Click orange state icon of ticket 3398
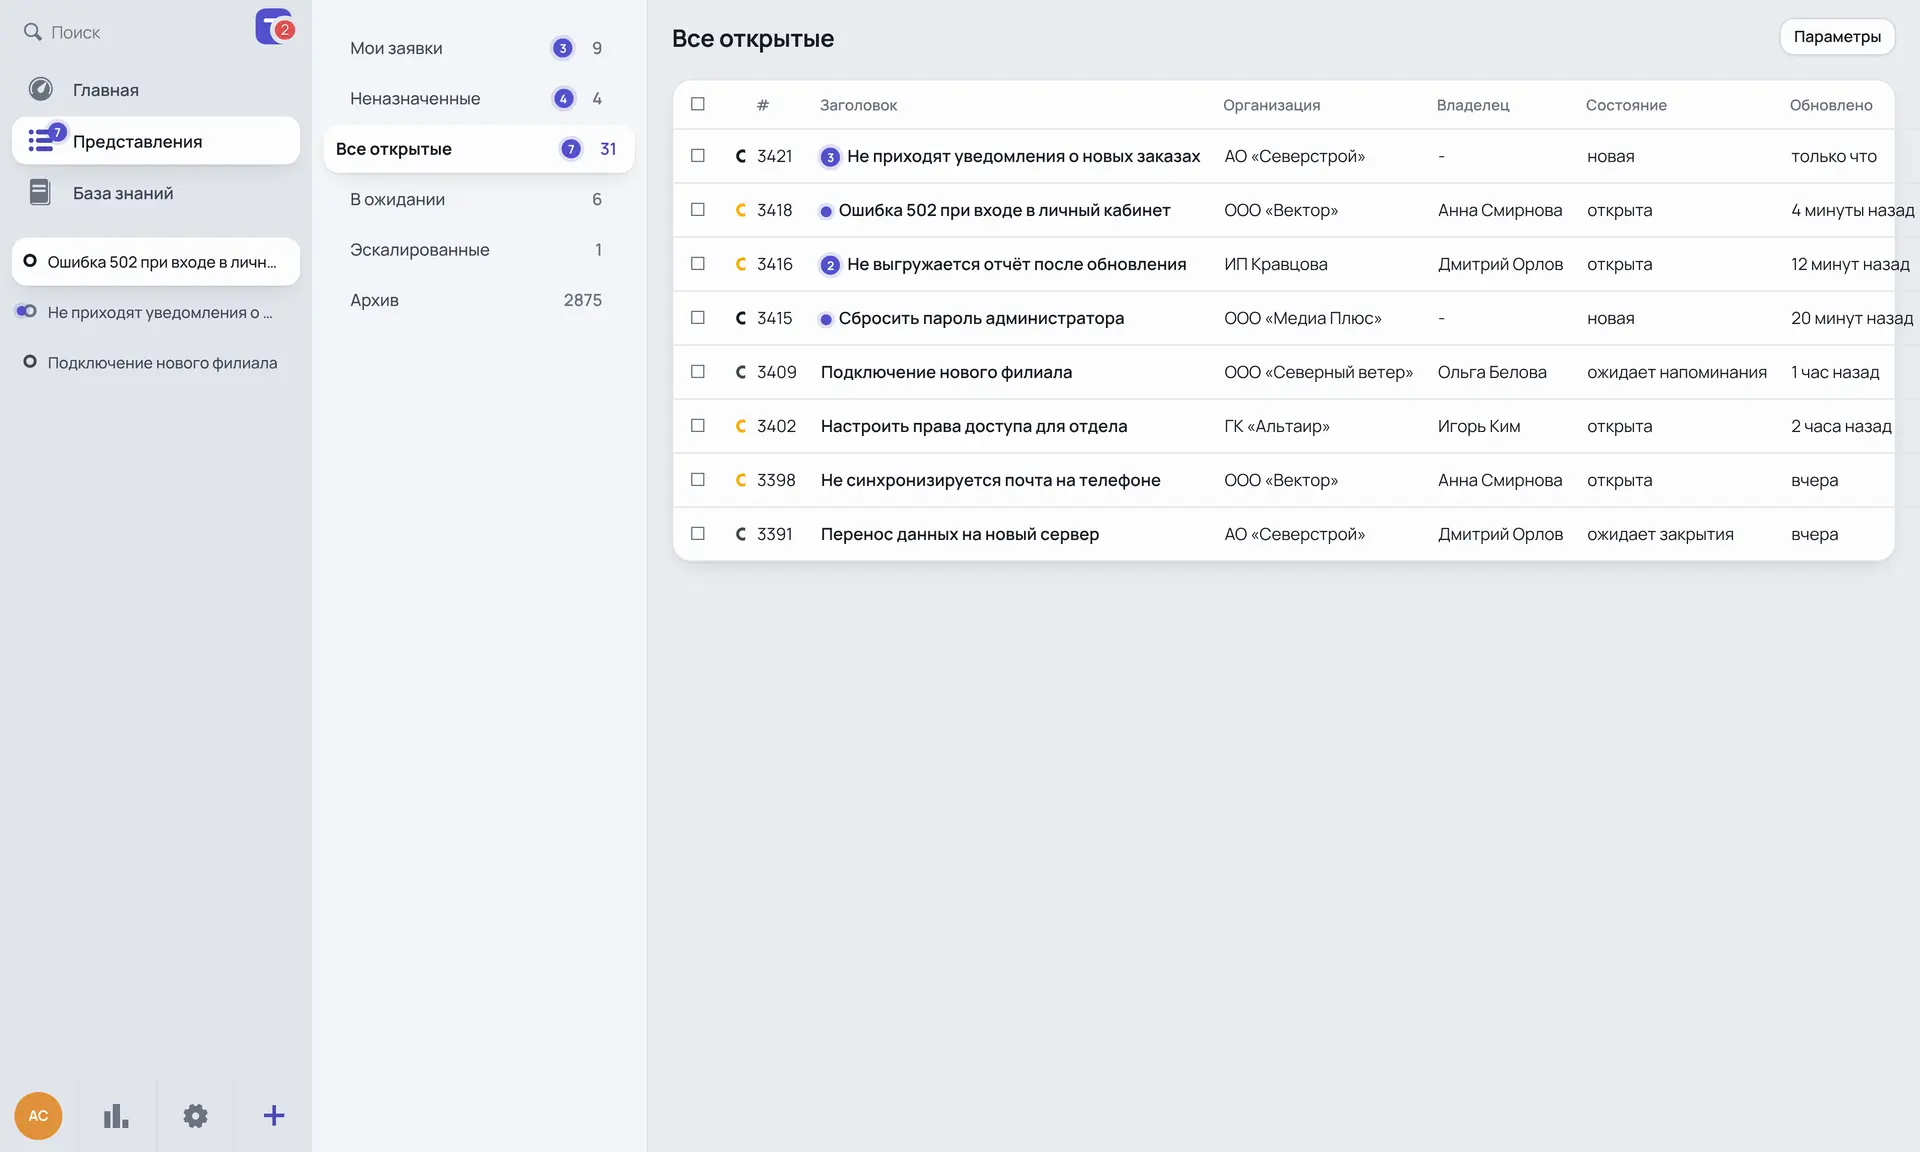The height and width of the screenshot is (1152, 1920). coord(741,480)
